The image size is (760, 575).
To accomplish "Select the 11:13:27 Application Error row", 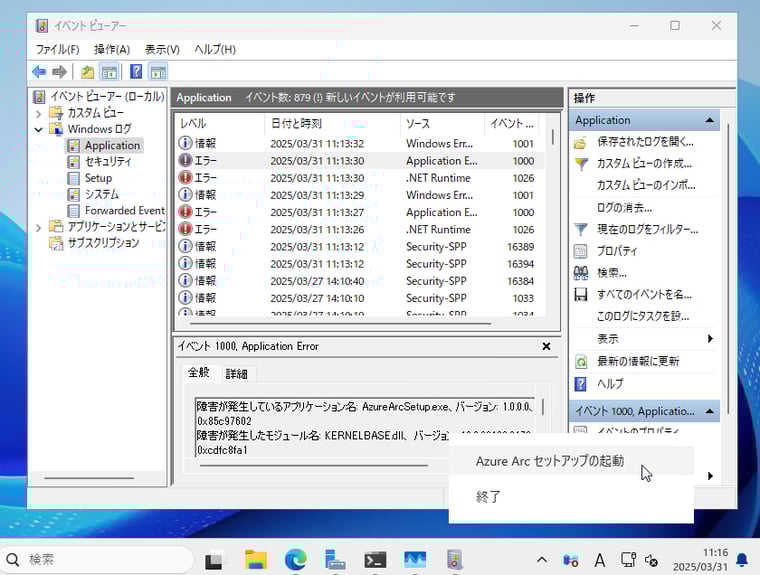I will (359, 212).
